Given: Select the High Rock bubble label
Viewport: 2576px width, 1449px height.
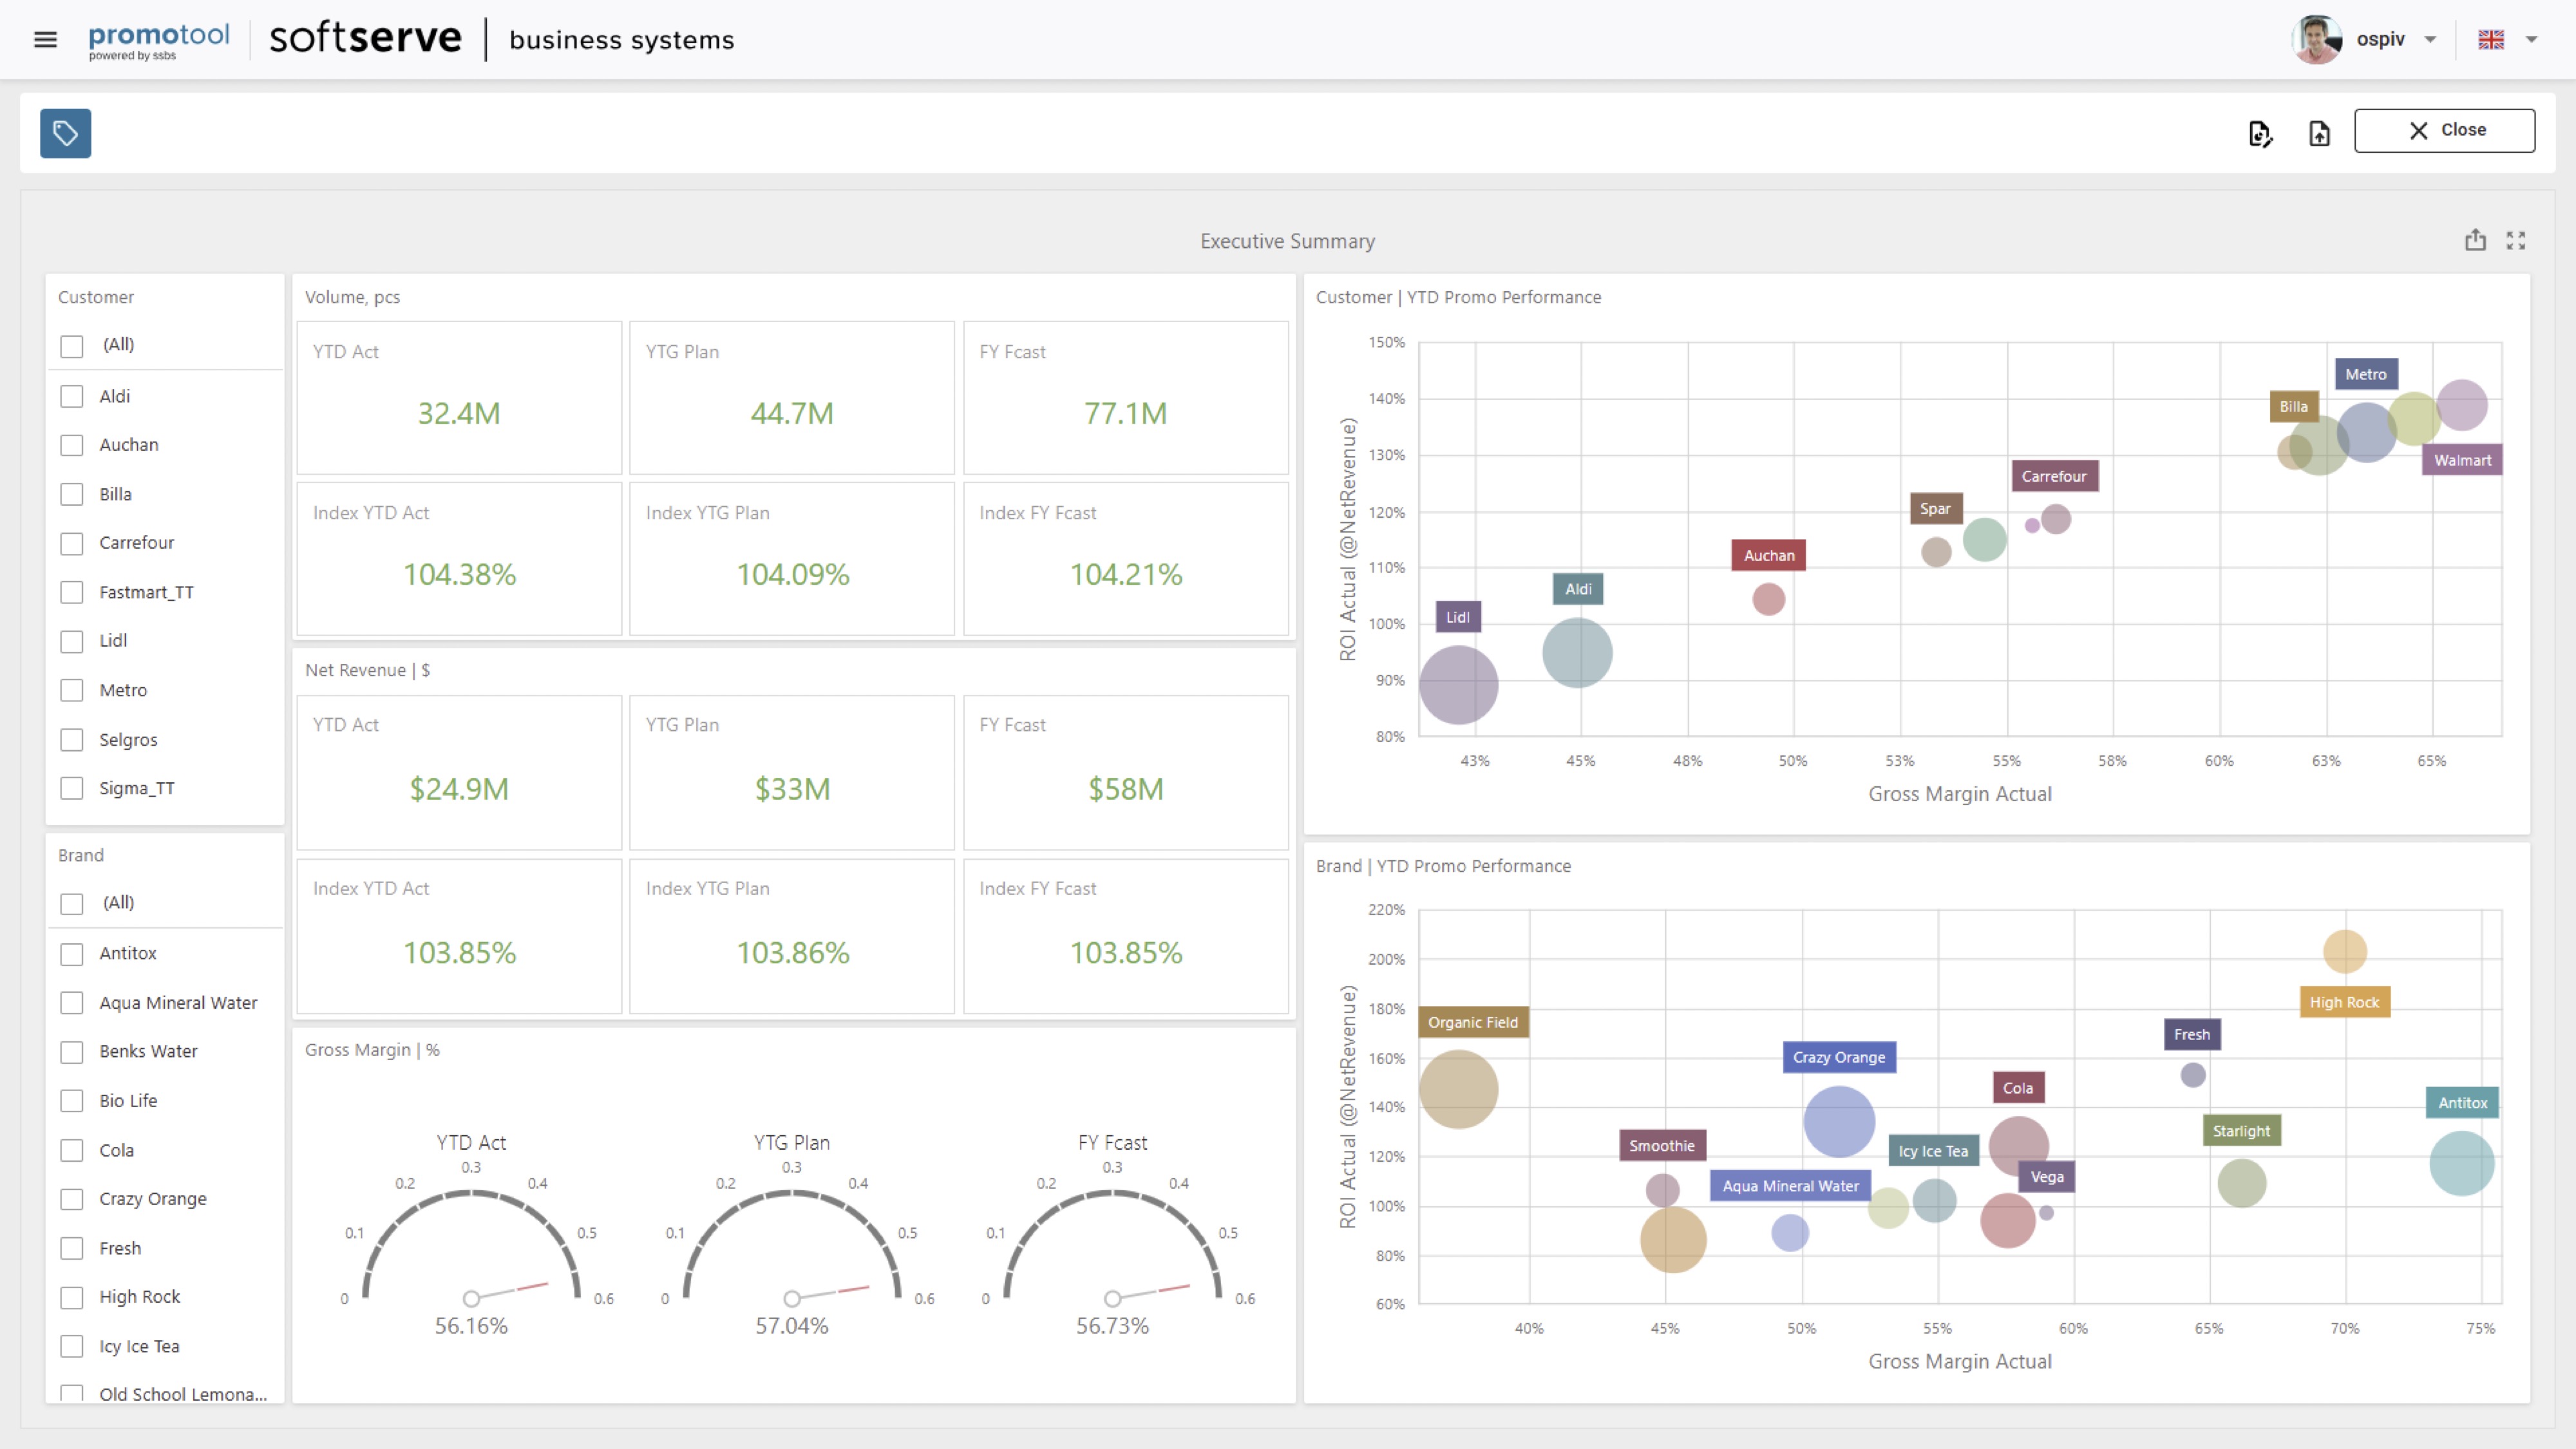Looking at the screenshot, I should click(2344, 1002).
